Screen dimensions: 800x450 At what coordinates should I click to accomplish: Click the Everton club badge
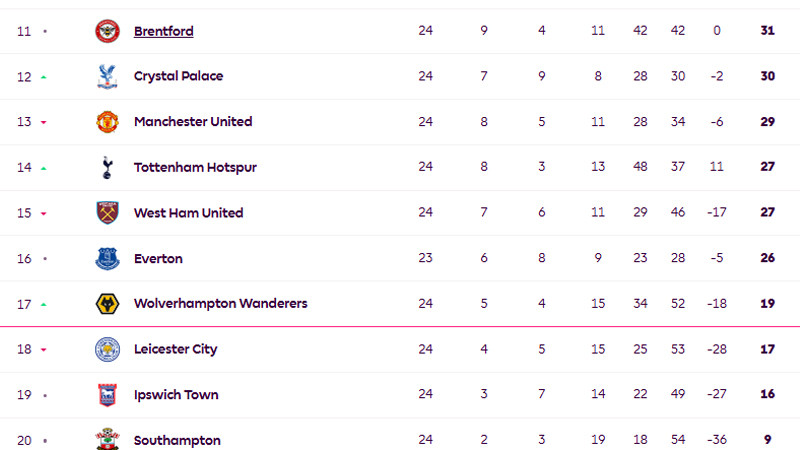(107, 258)
